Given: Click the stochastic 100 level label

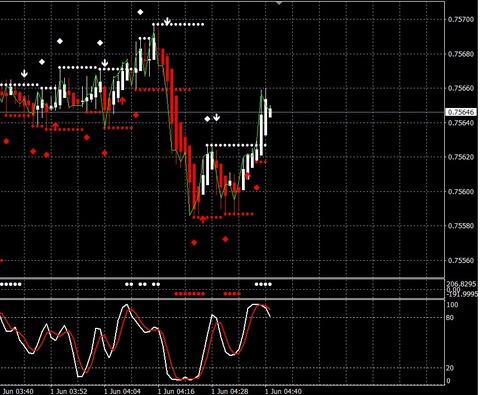Looking at the screenshot, I should [x=452, y=305].
